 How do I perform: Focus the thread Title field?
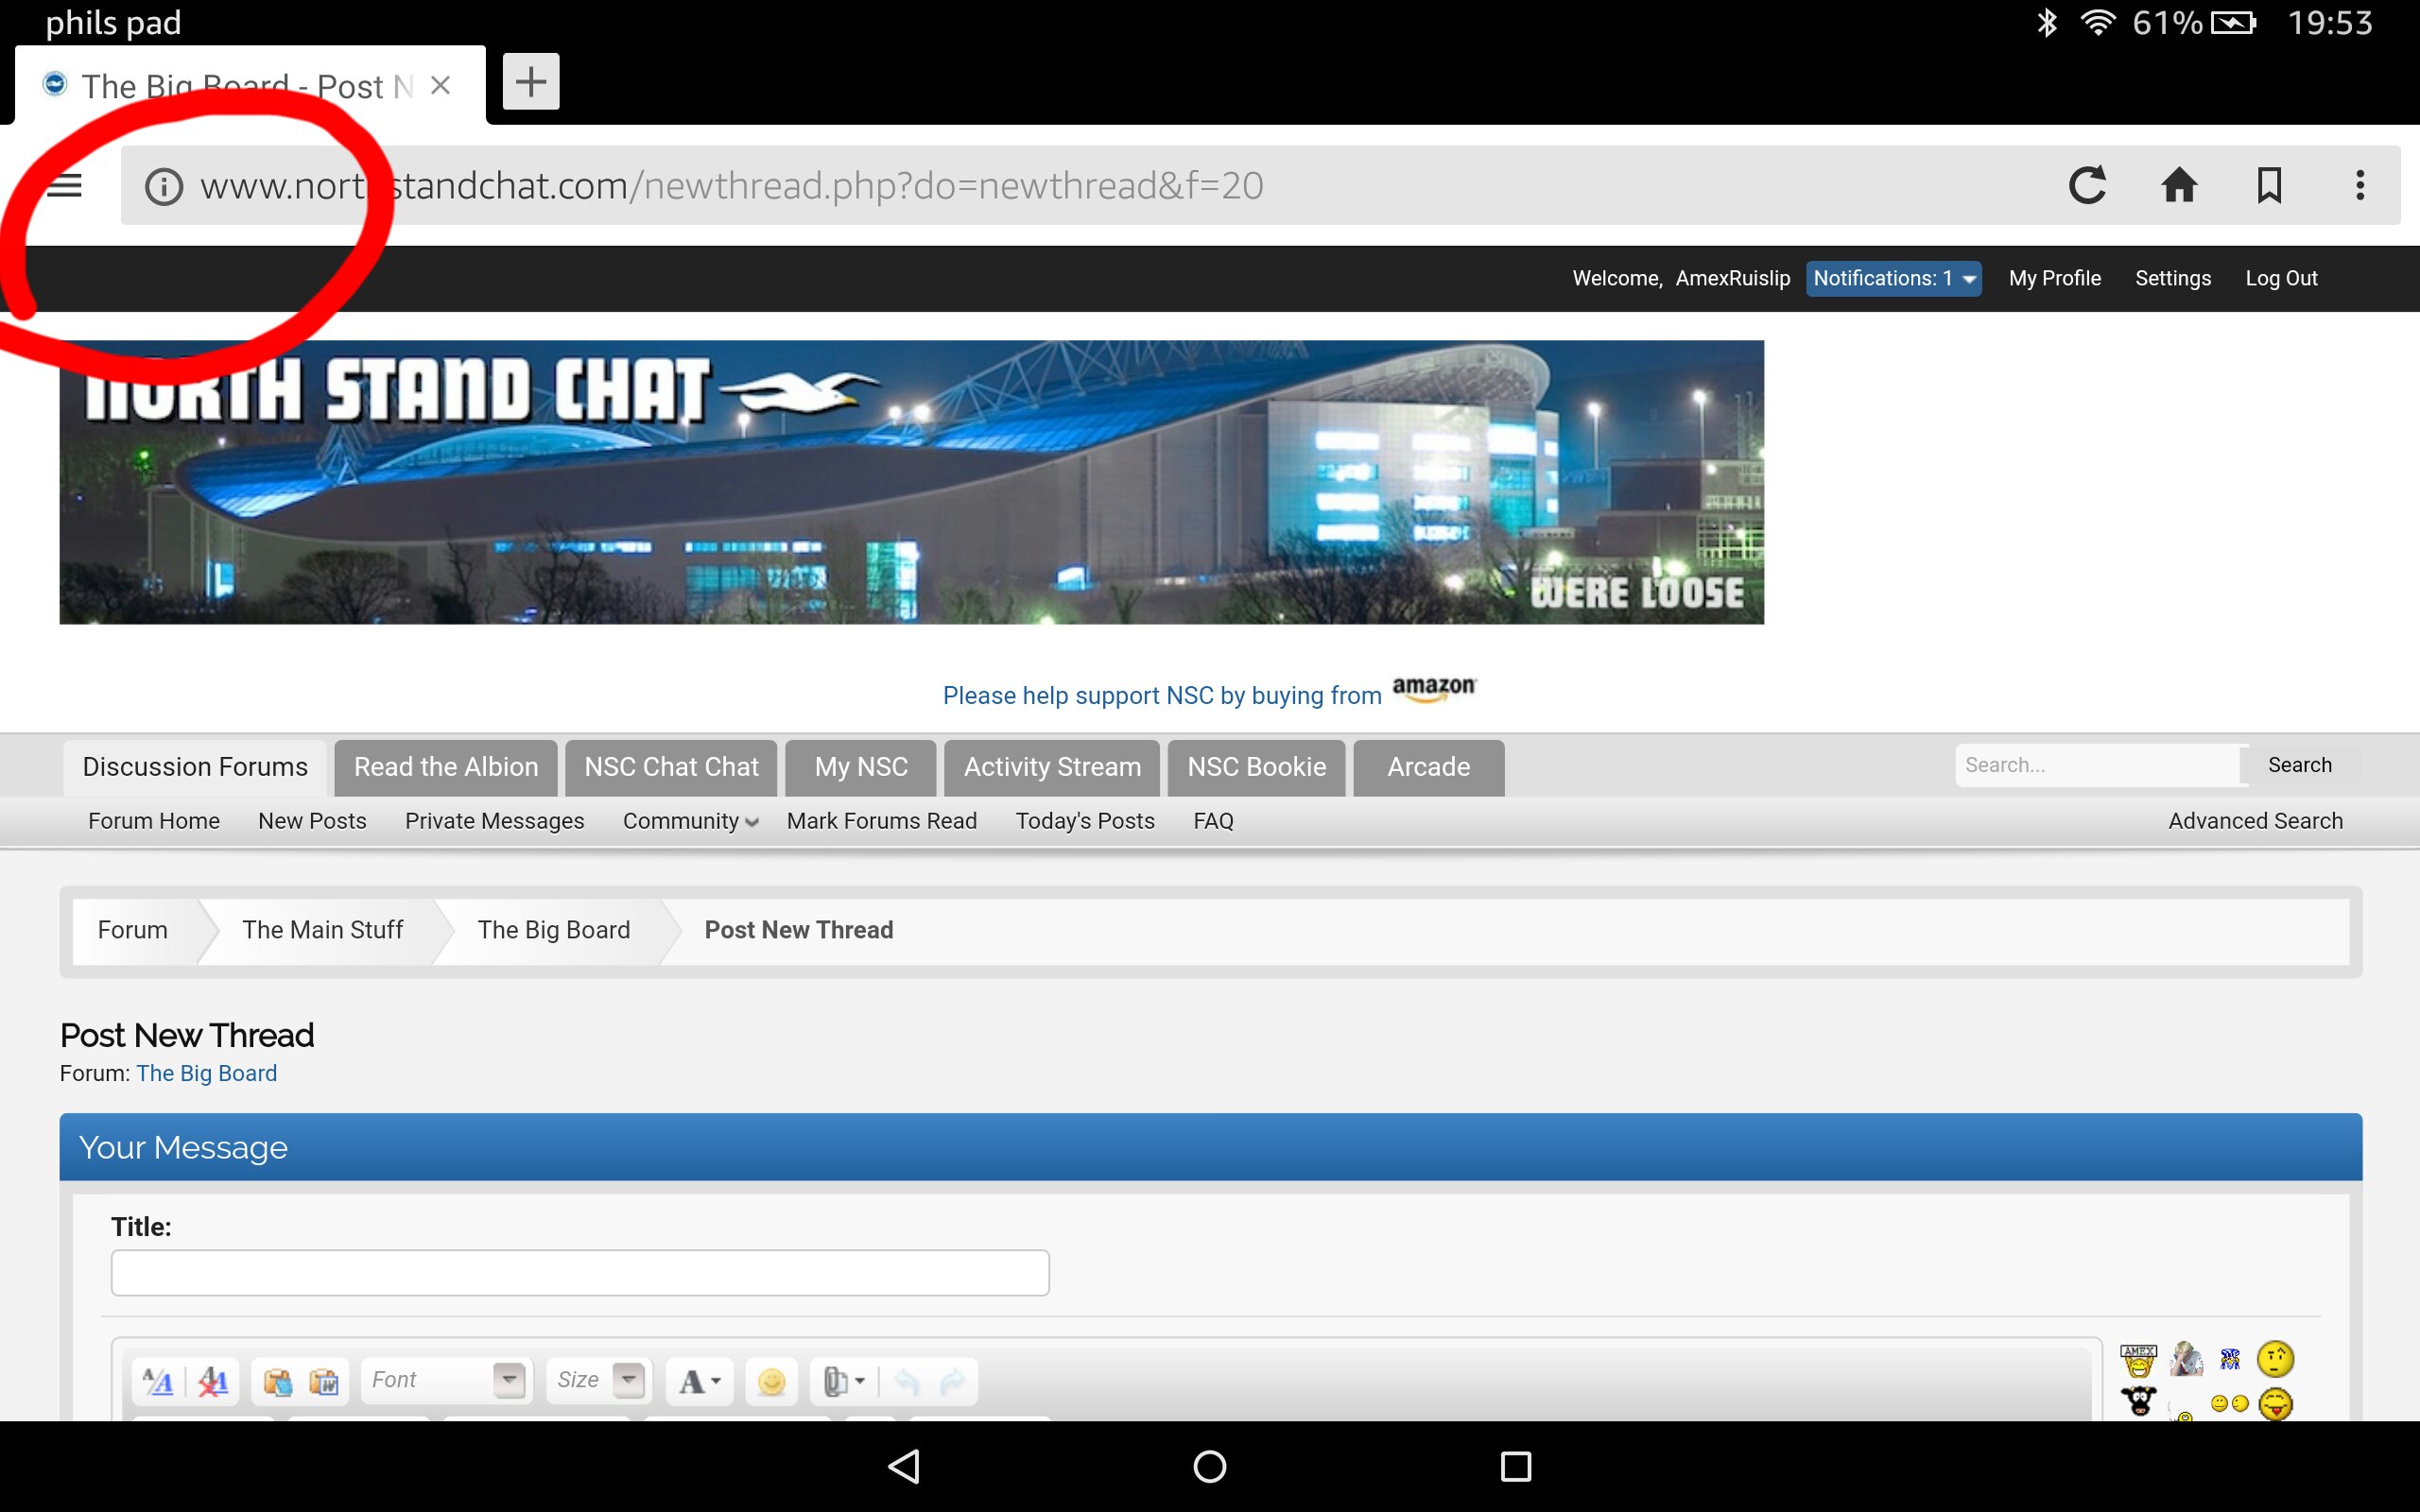[x=580, y=1273]
